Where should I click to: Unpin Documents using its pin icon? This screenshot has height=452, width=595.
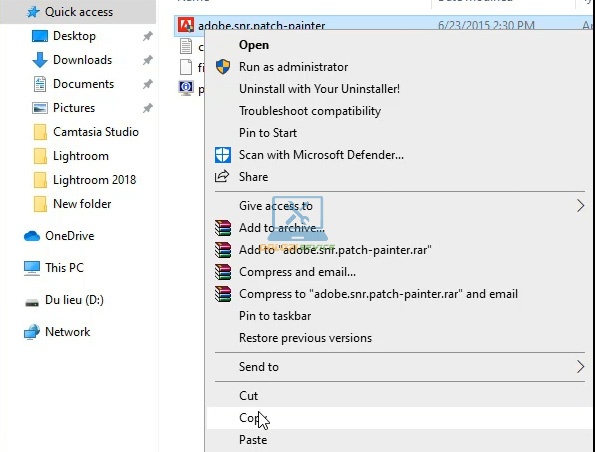coord(147,84)
